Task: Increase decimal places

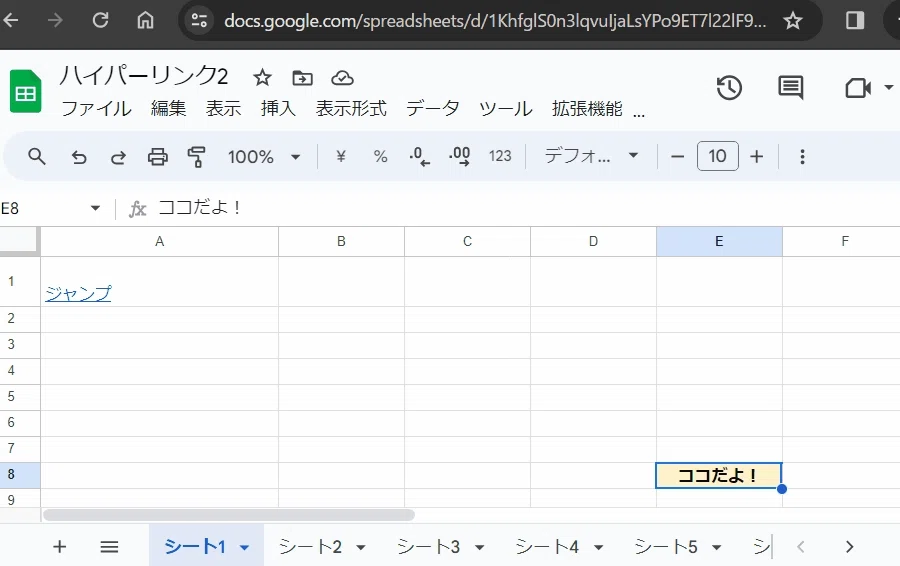Action: (x=459, y=156)
